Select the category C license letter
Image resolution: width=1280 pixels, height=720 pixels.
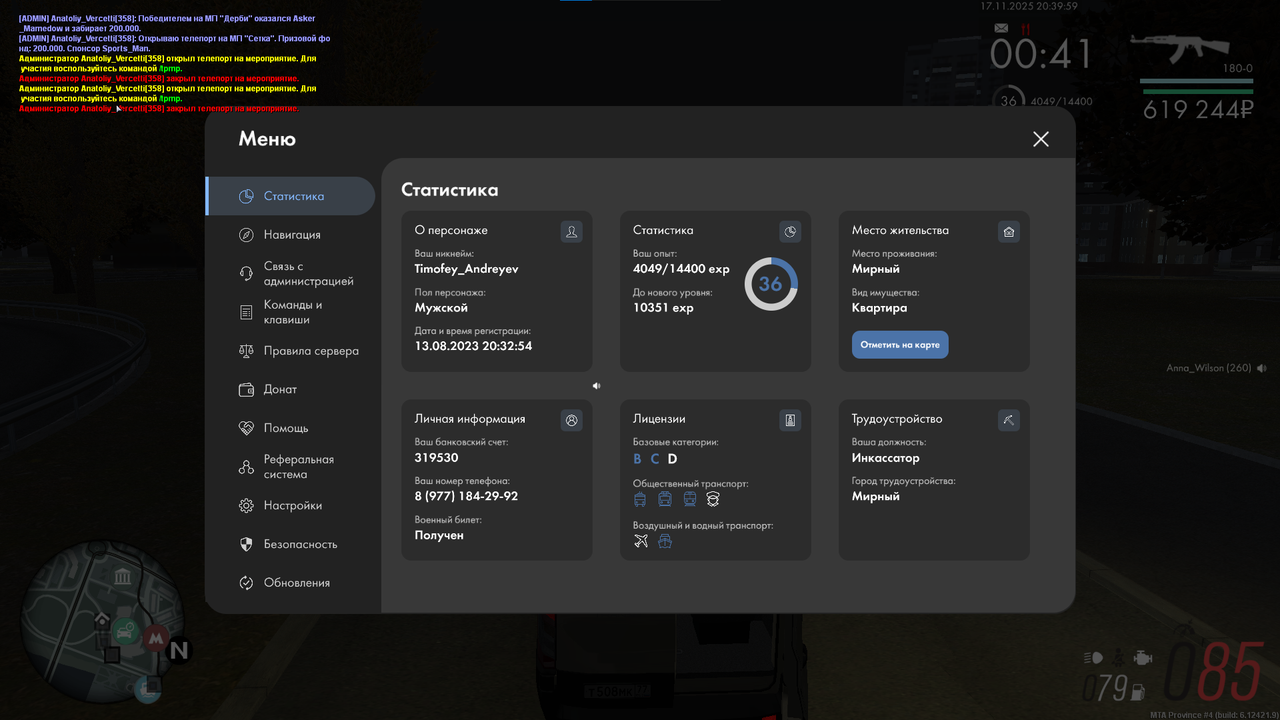[655, 459]
